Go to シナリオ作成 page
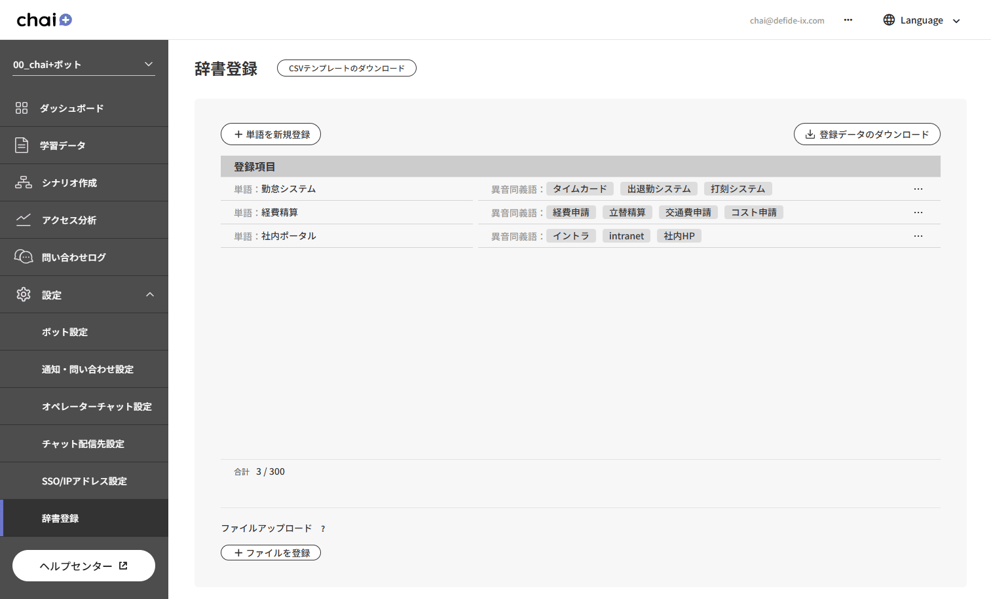This screenshot has width=991, height=599. pyautogui.click(x=84, y=183)
